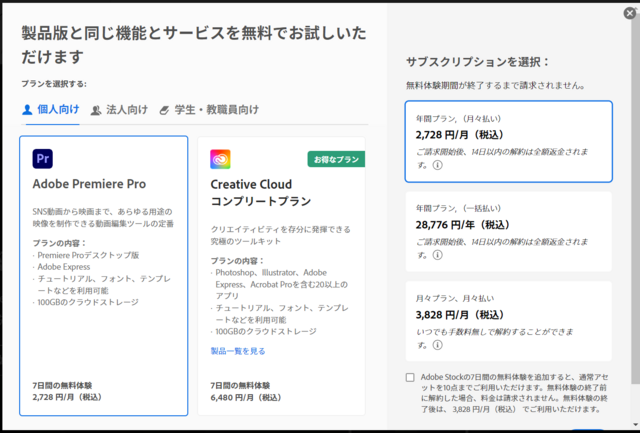Select 年間プラン (一括払い) 28,776 円/年 option
Image resolution: width=640 pixels, height=433 pixels.
(509, 231)
